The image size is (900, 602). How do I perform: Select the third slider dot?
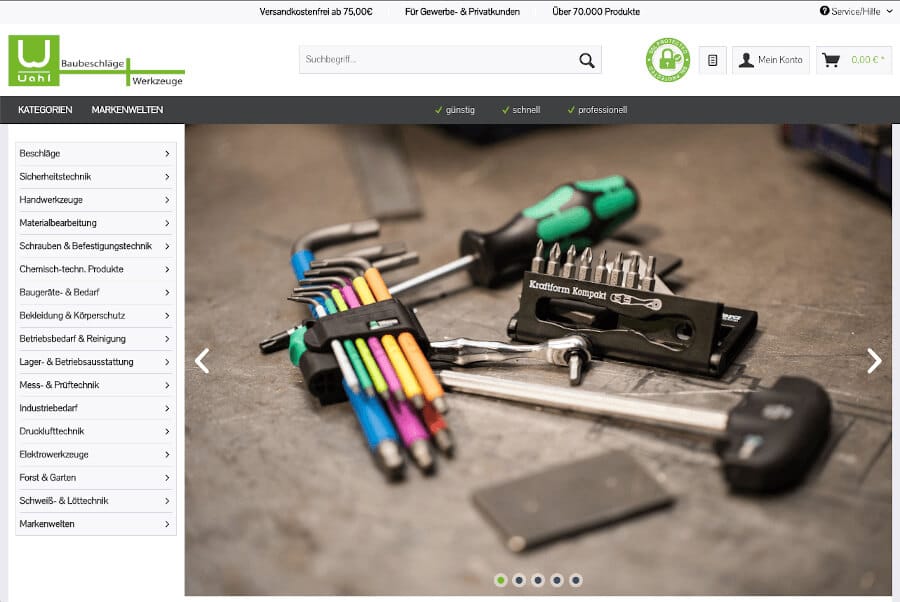click(x=538, y=580)
